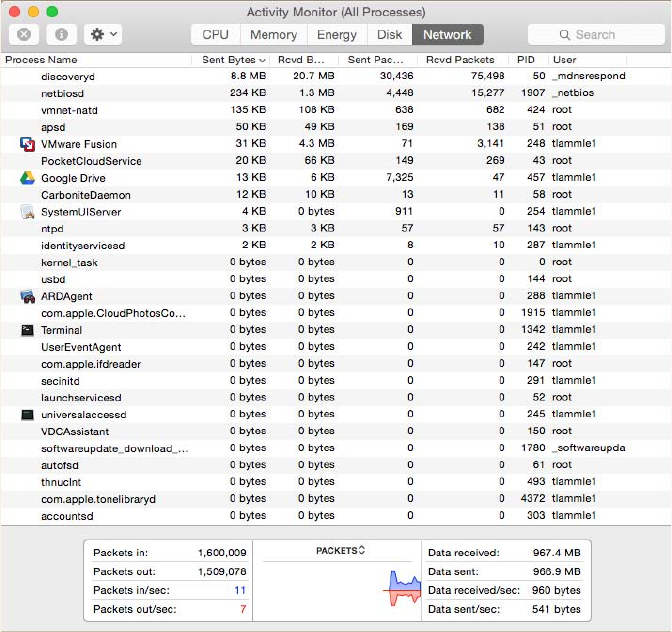Select the discoveryd process row

pos(336,76)
